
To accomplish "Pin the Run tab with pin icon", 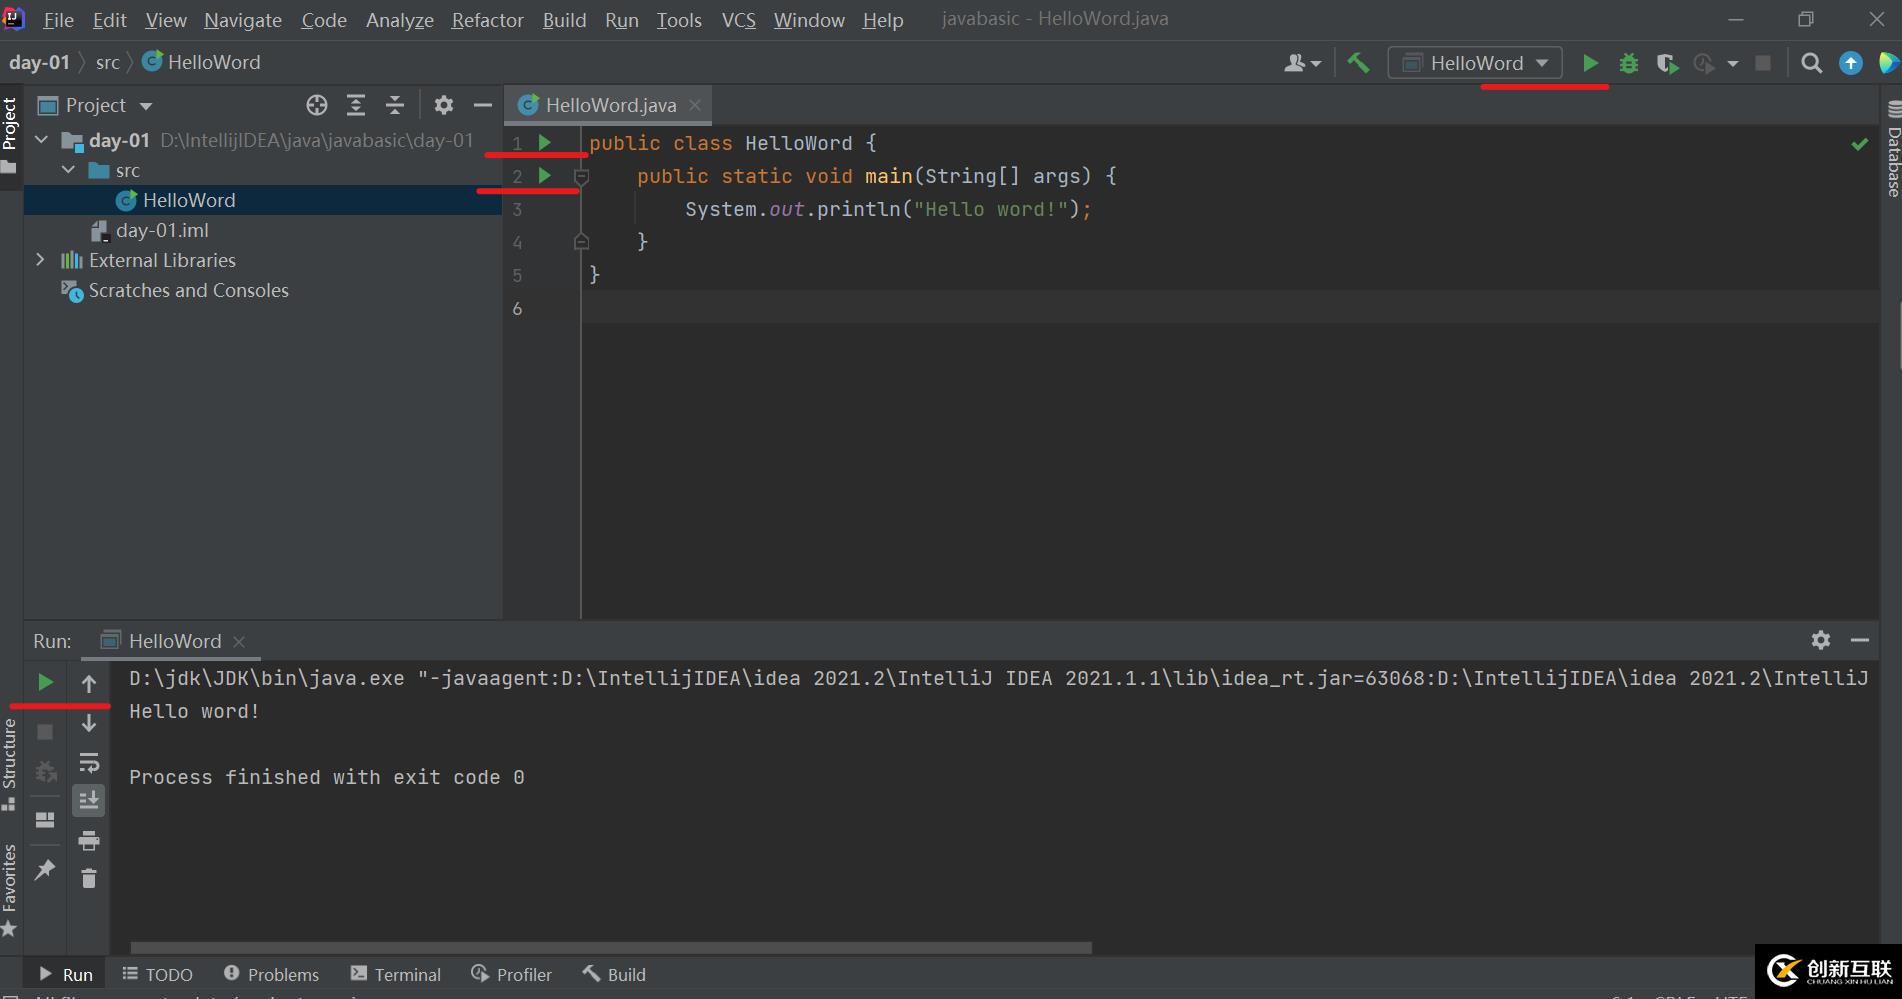I will pos(45,869).
